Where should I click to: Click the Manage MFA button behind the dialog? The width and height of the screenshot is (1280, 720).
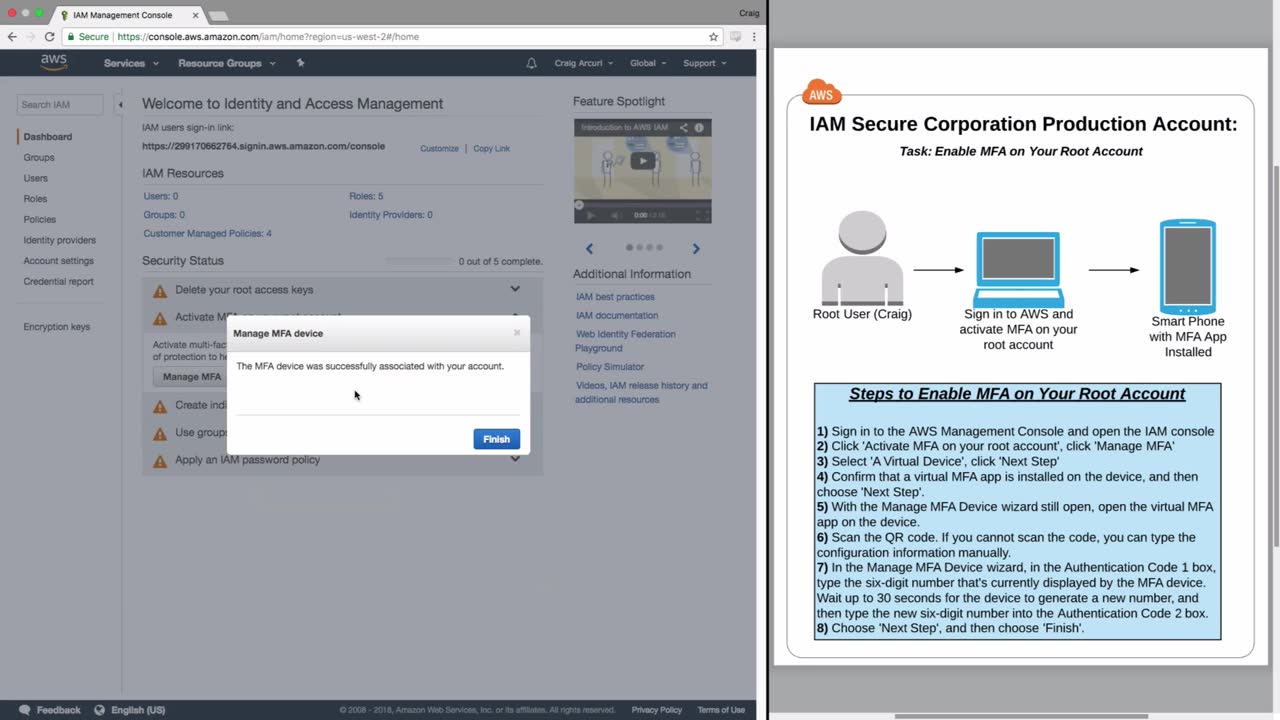[190, 377]
